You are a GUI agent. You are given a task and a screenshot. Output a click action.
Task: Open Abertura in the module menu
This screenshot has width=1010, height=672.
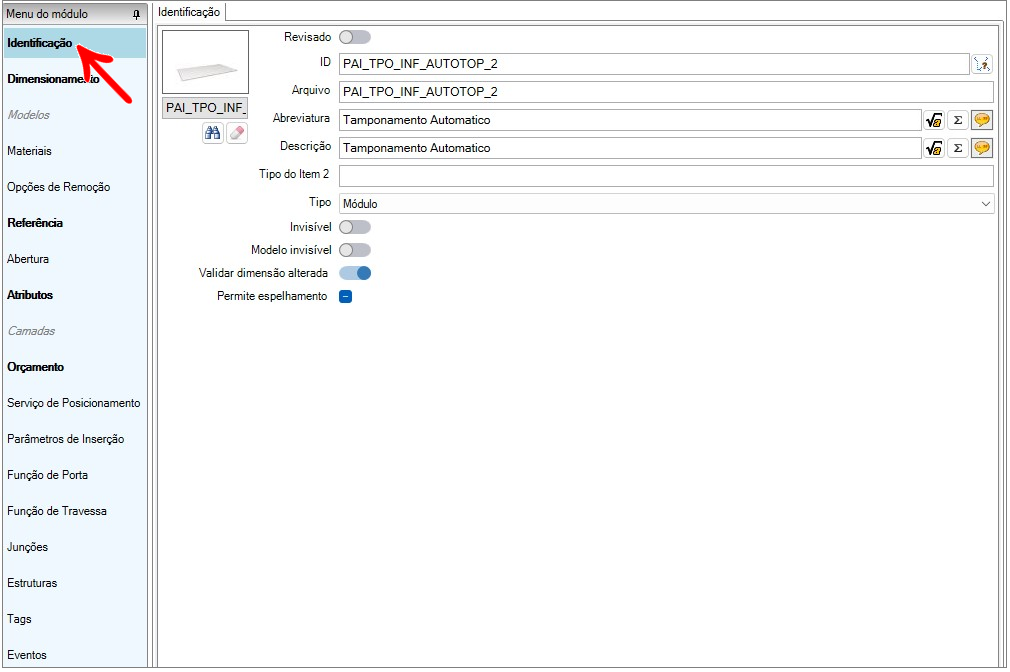[x=75, y=259]
